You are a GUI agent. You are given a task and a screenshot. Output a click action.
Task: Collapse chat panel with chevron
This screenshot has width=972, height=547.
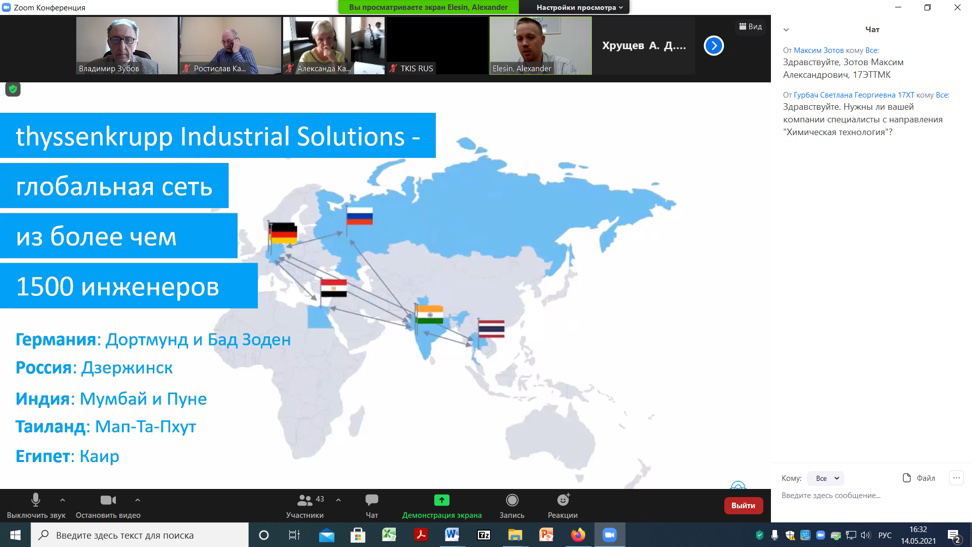[786, 30]
